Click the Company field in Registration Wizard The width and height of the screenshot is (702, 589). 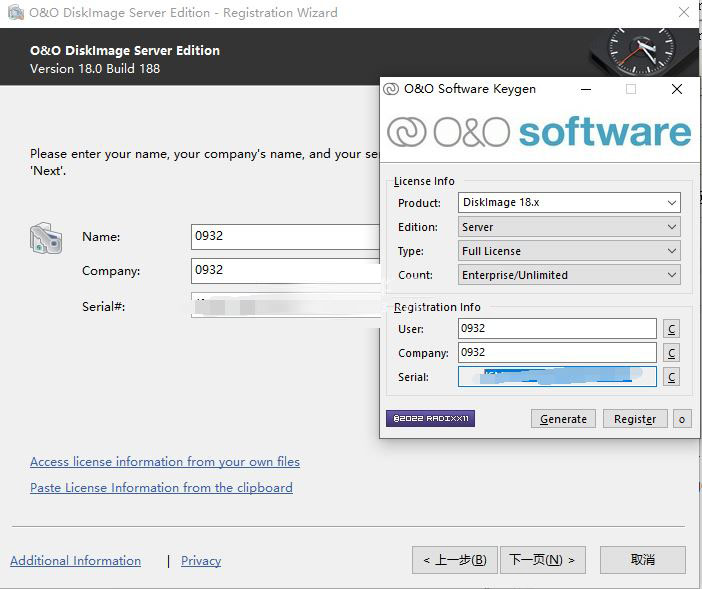[x=285, y=271]
